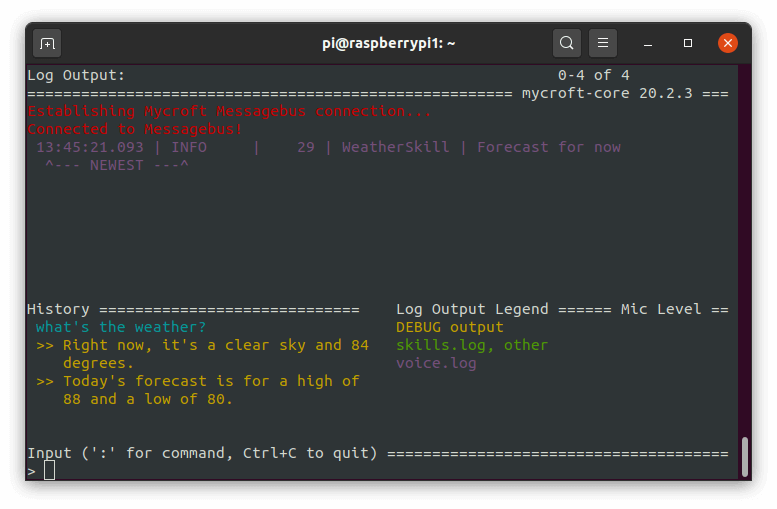Viewport: 777px width, 509px height.
Task: Close the terminal window
Action: [728, 43]
